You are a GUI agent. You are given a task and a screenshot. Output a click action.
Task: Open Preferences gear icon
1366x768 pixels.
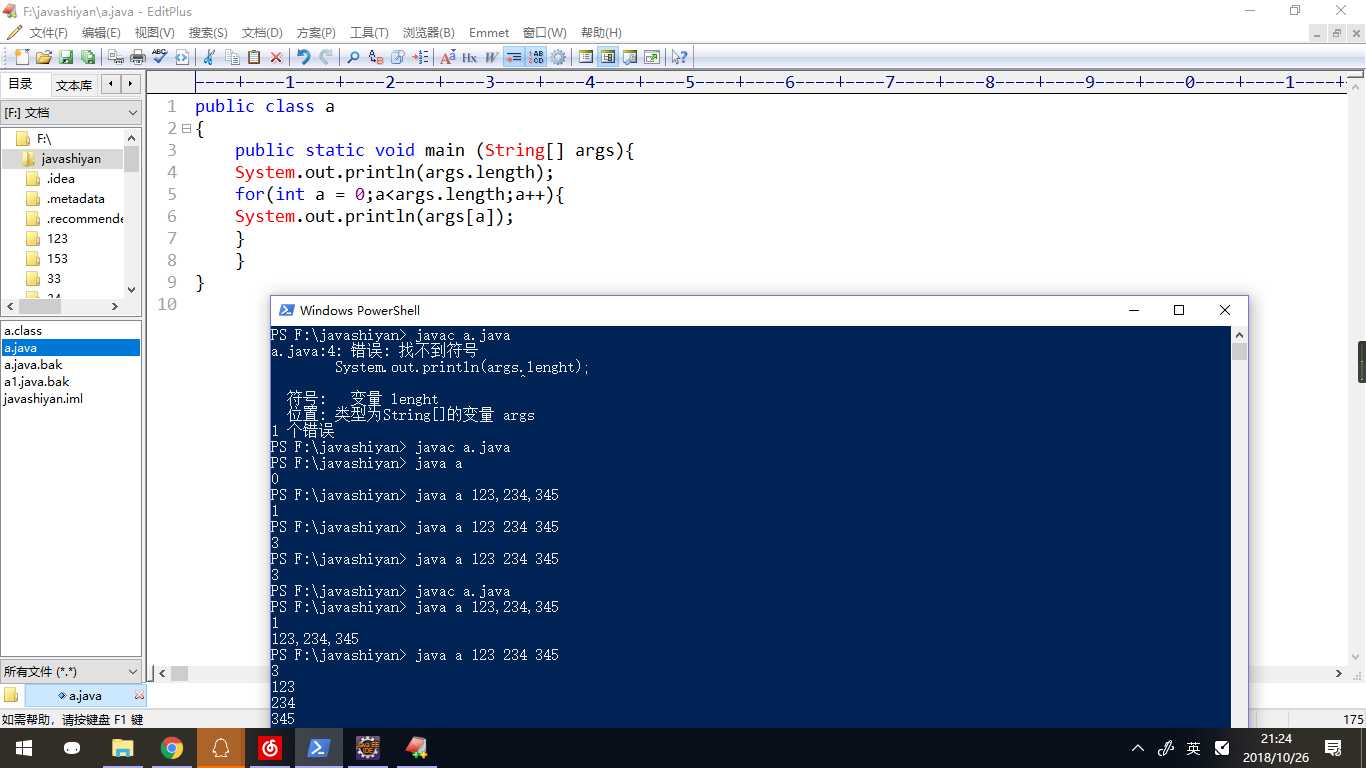559,57
